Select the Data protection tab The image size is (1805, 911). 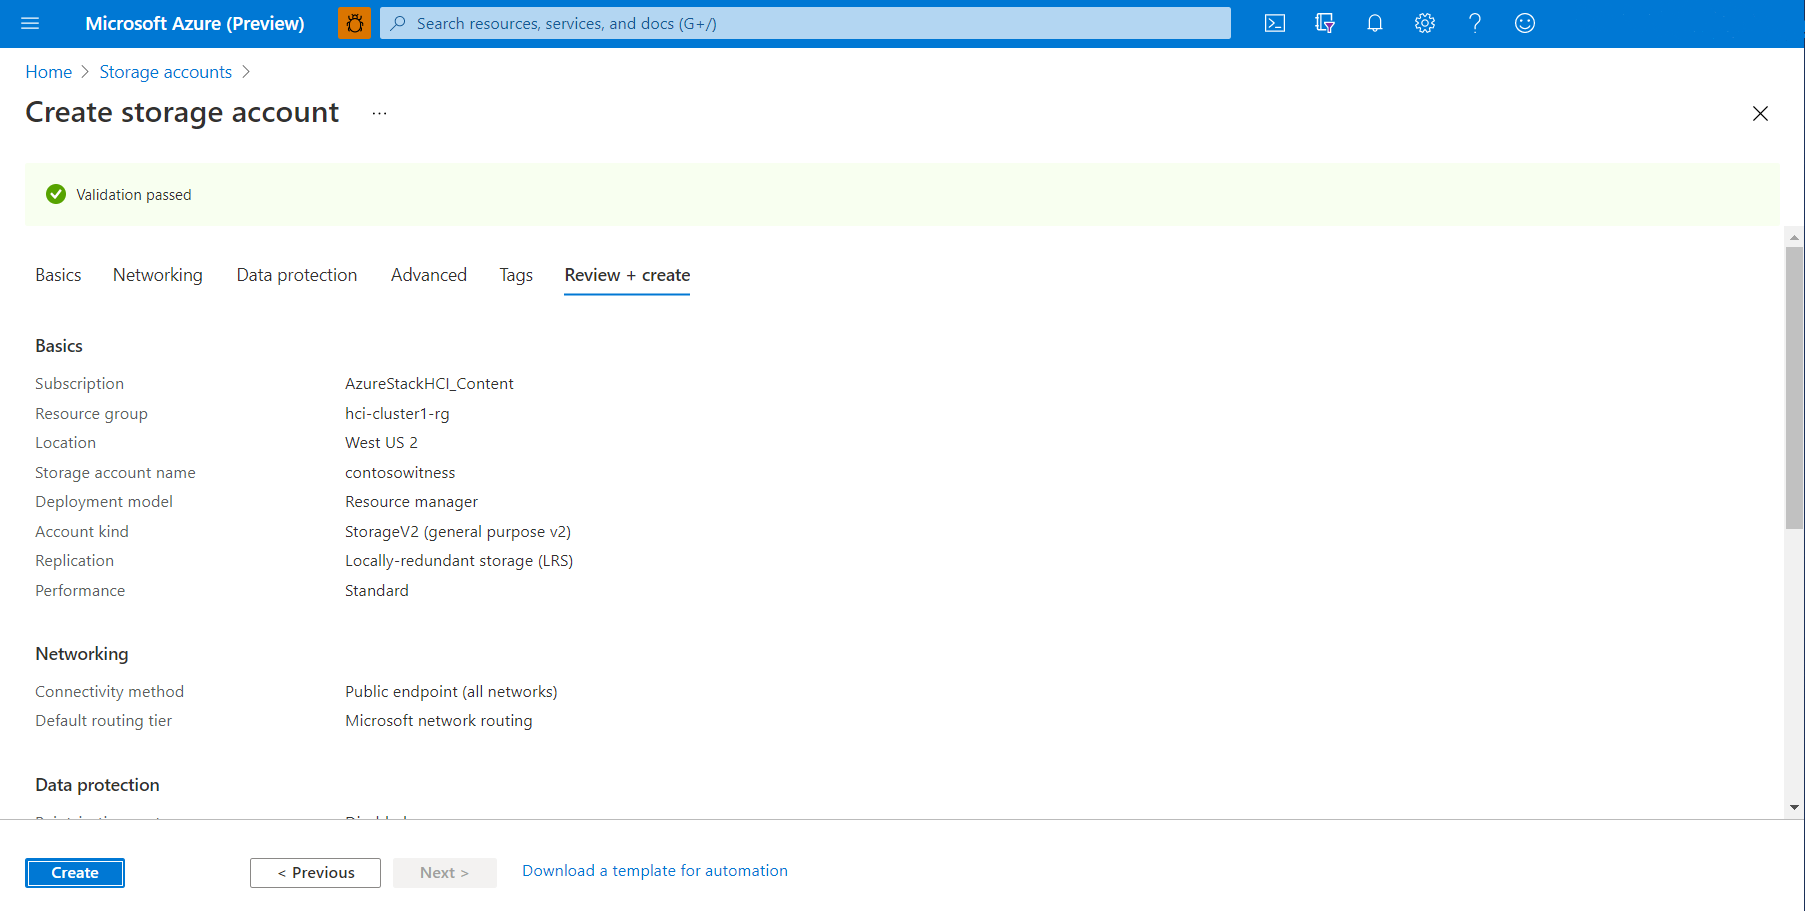click(x=296, y=274)
